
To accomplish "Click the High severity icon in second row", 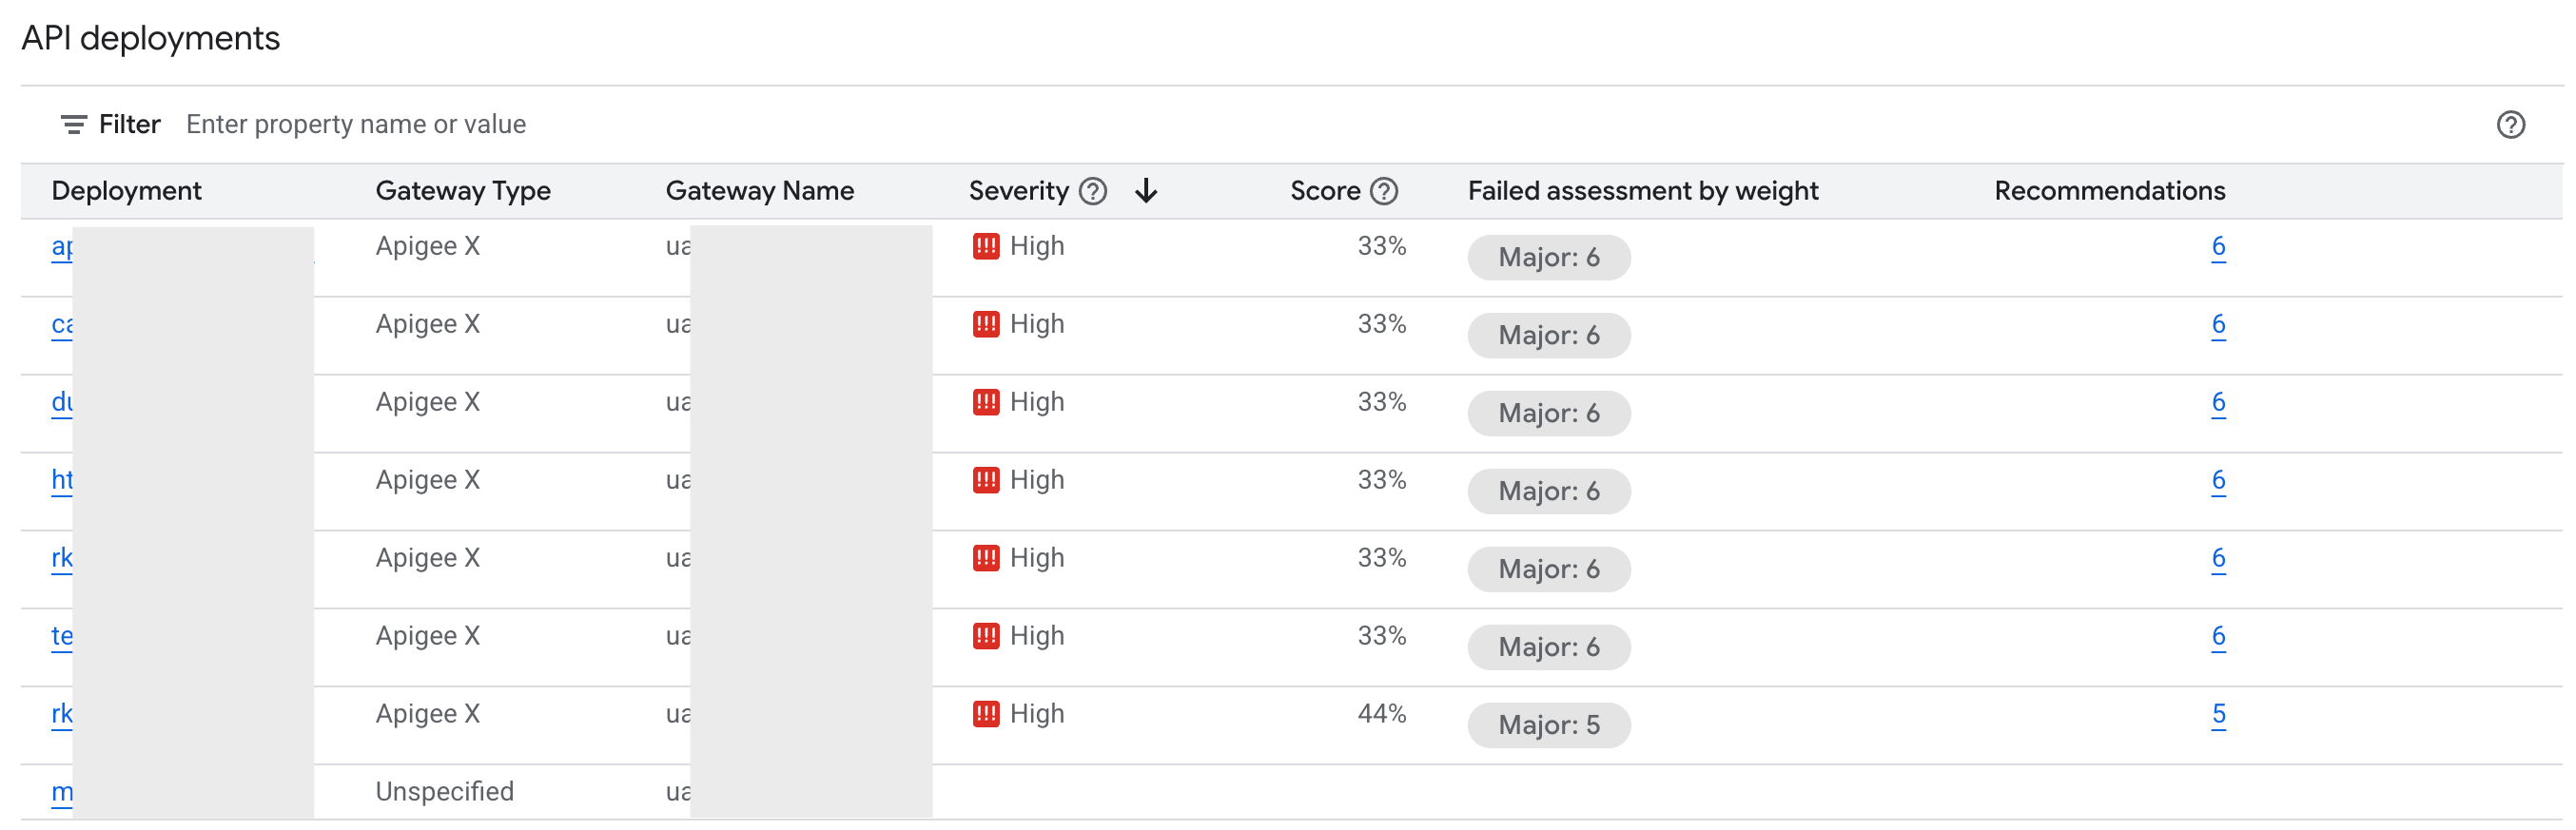I will 986,323.
